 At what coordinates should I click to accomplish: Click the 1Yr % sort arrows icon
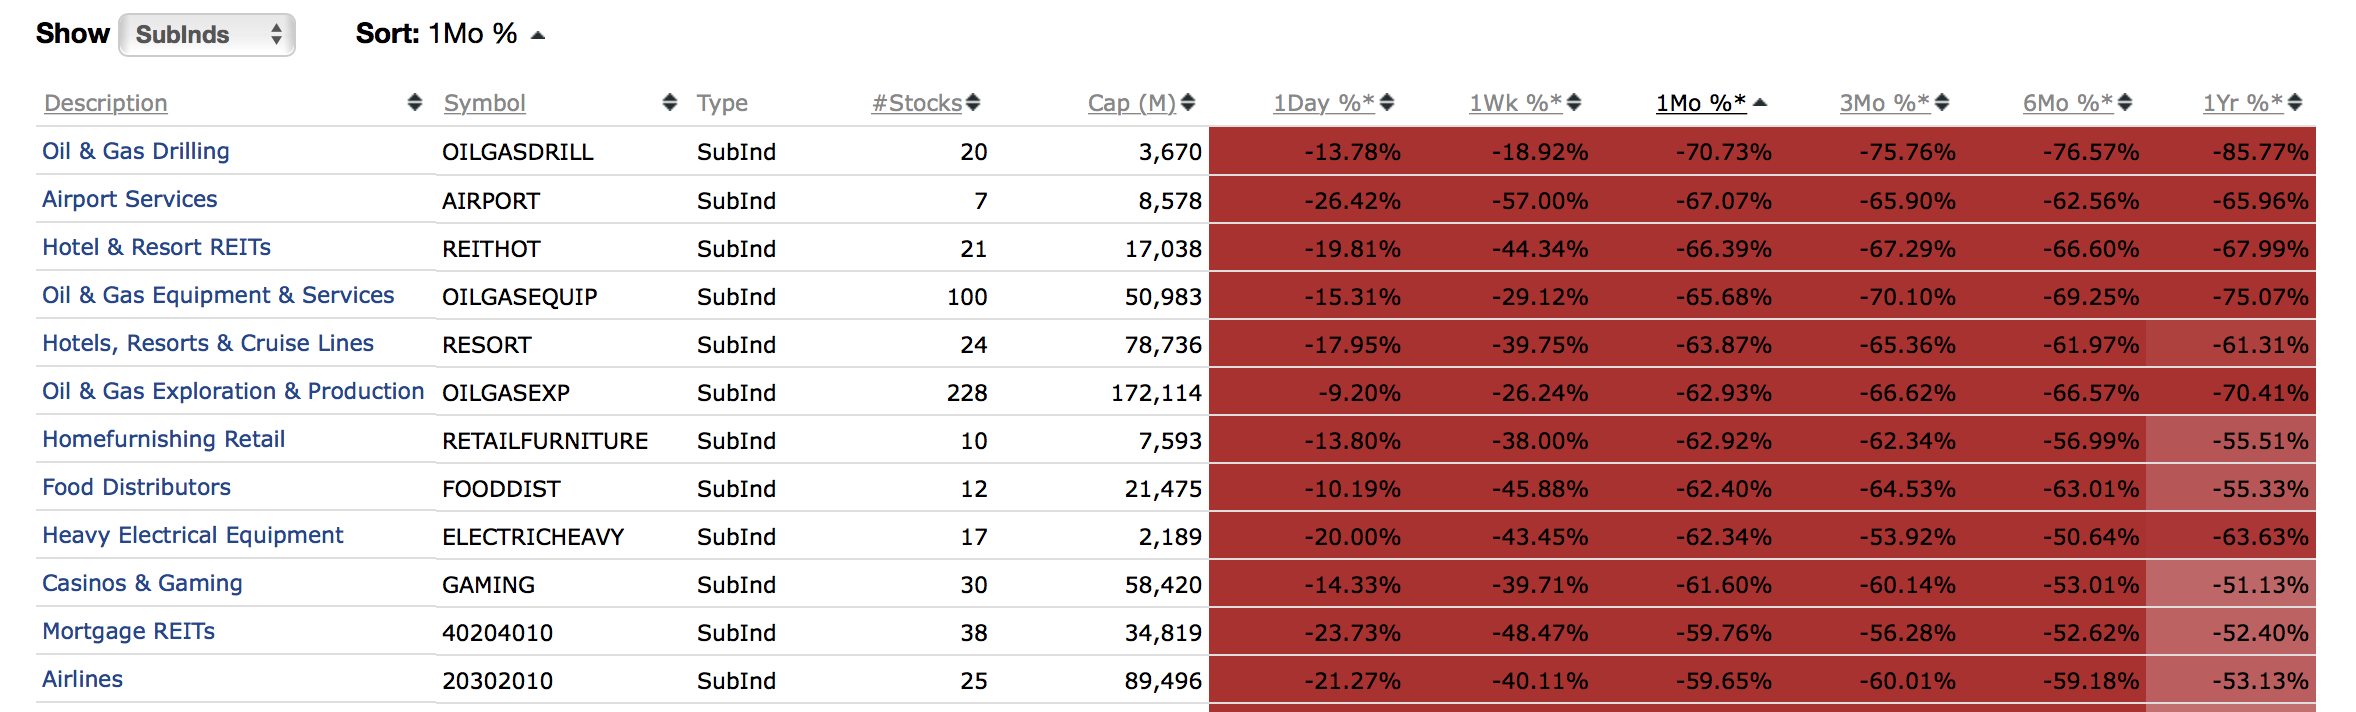pos(2295,102)
